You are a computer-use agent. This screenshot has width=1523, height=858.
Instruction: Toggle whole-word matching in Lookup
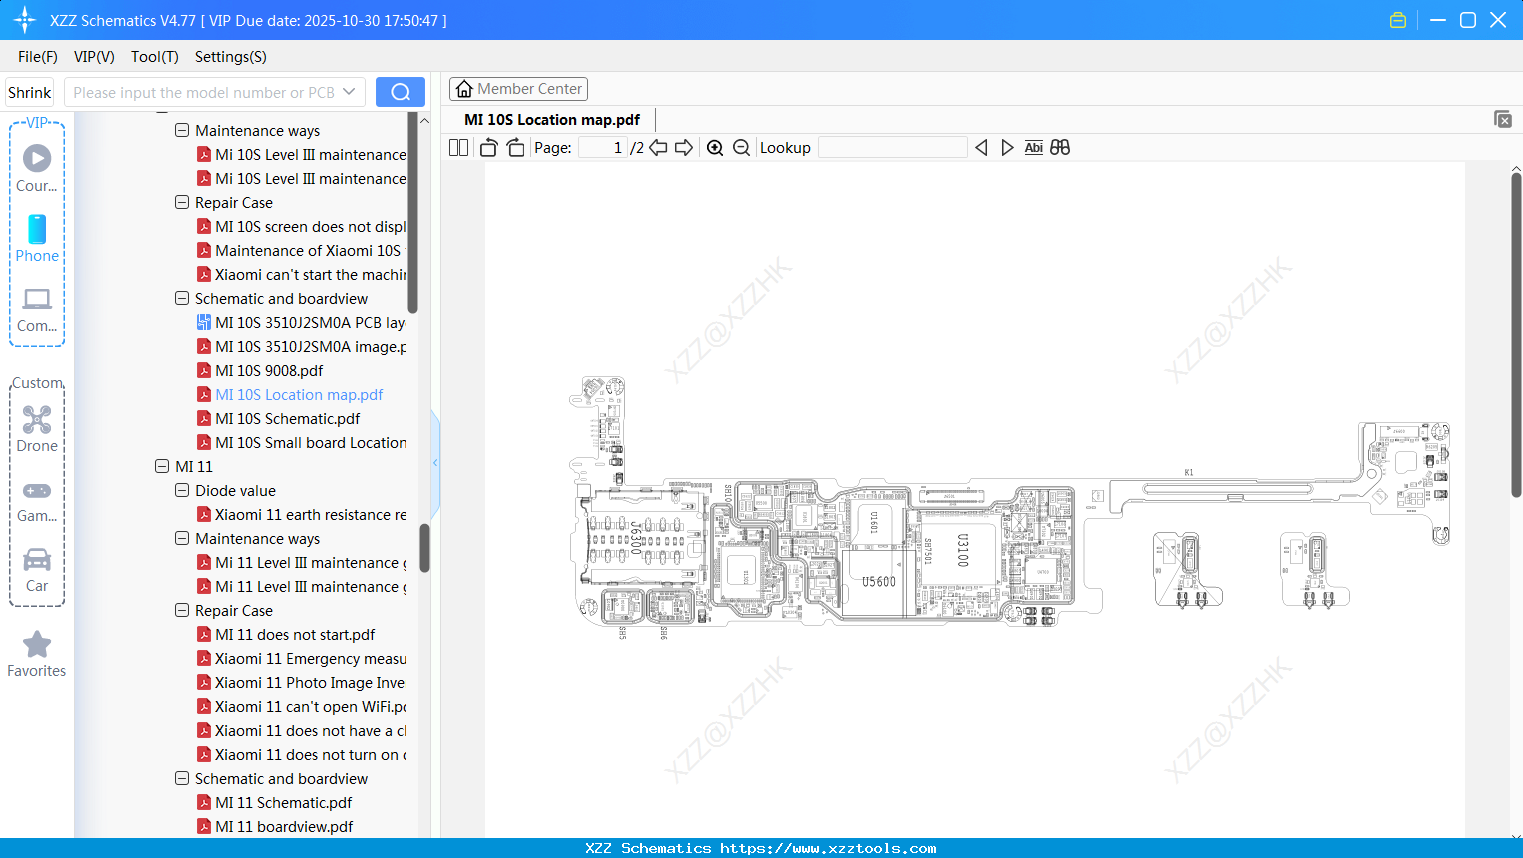coord(1033,147)
